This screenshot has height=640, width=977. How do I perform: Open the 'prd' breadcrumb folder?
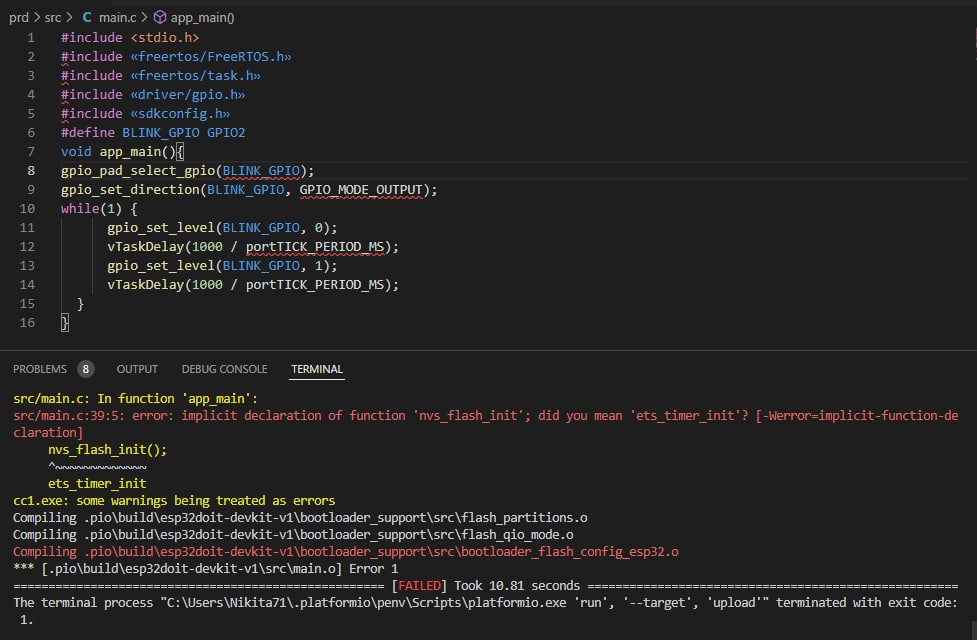(x=18, y=17)
